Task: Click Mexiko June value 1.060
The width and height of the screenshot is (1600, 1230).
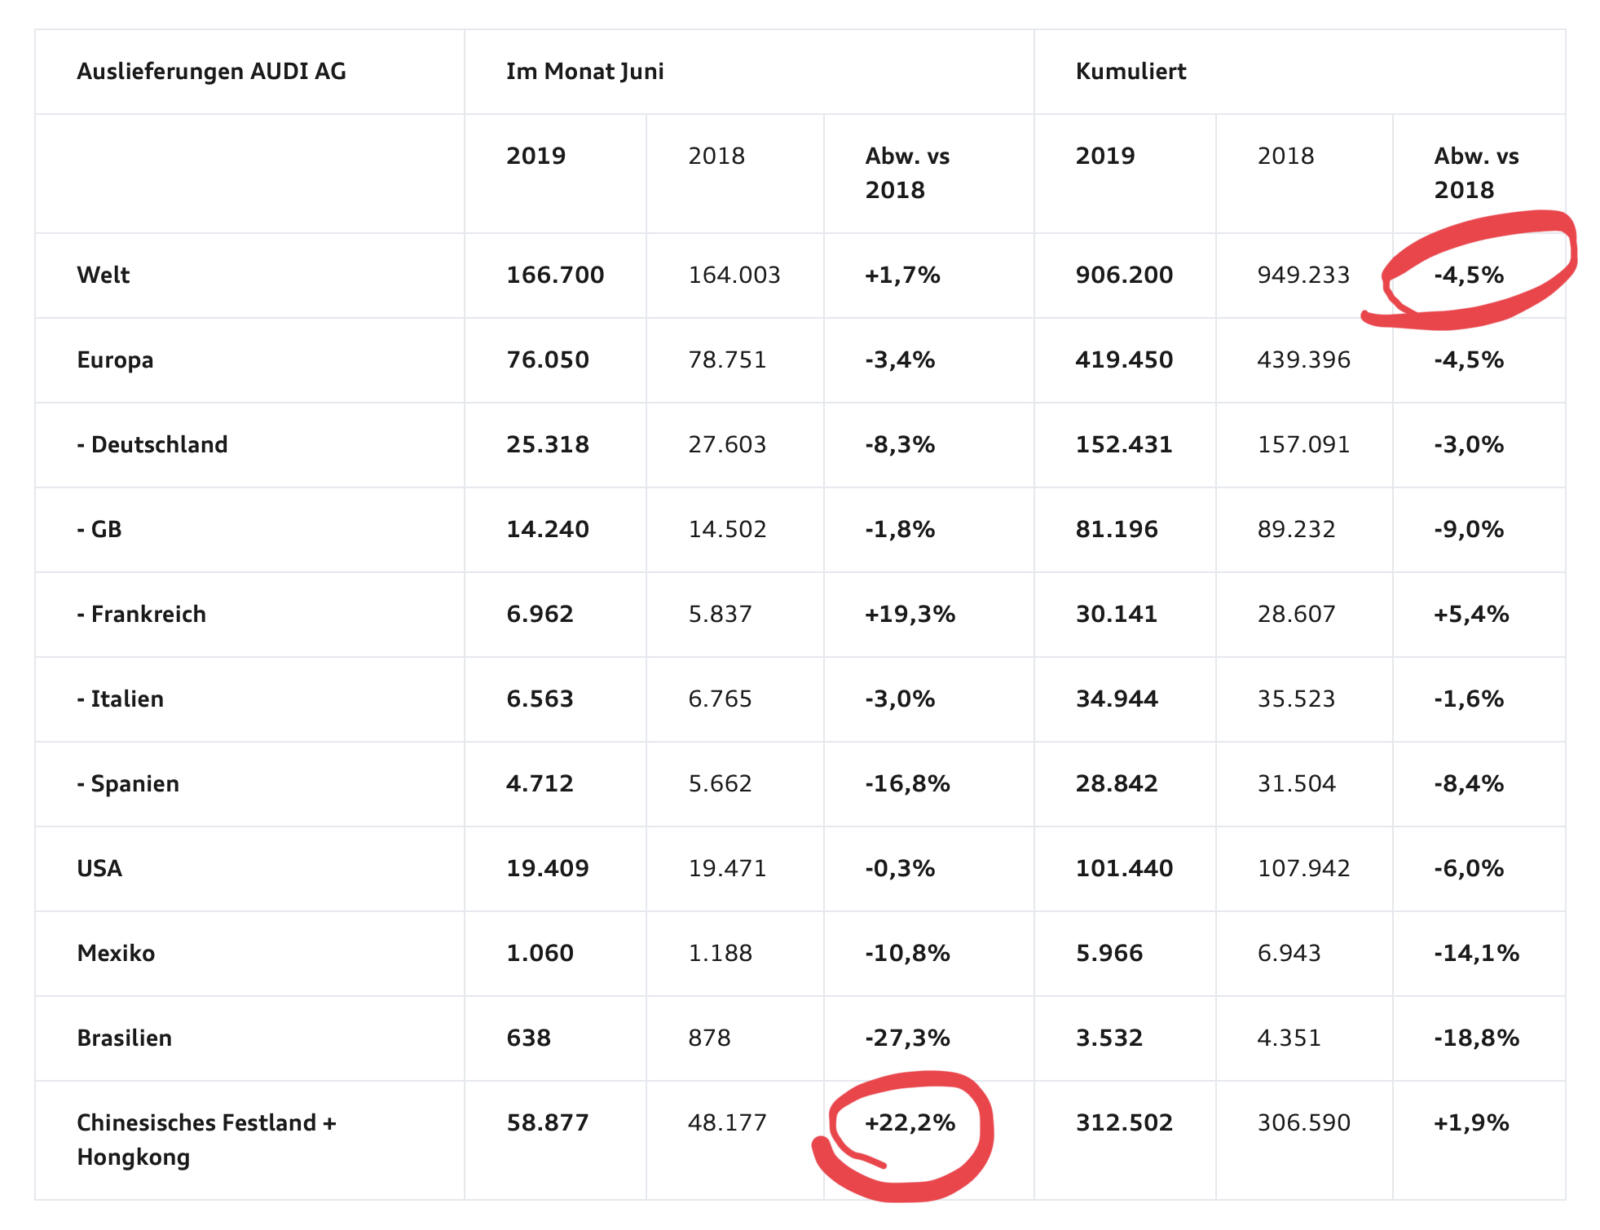Action: pos(539,953)
